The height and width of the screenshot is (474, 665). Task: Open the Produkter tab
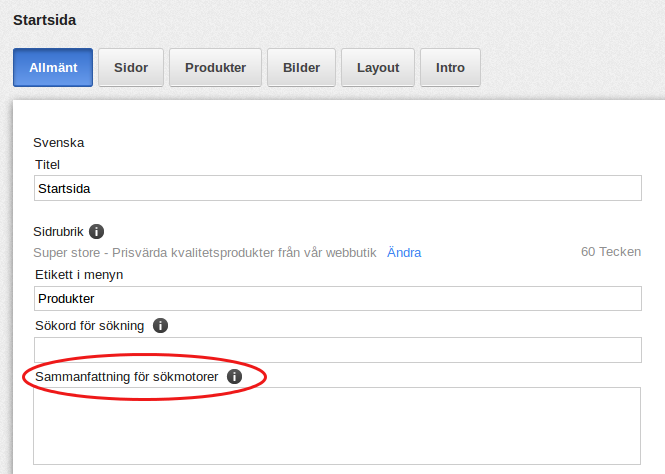(215, 67)
